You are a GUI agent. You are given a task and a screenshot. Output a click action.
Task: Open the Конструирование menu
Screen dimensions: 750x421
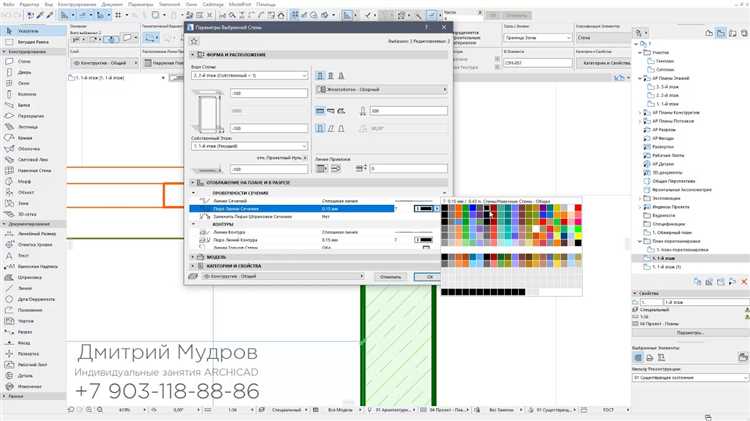[x=77, y=4]
